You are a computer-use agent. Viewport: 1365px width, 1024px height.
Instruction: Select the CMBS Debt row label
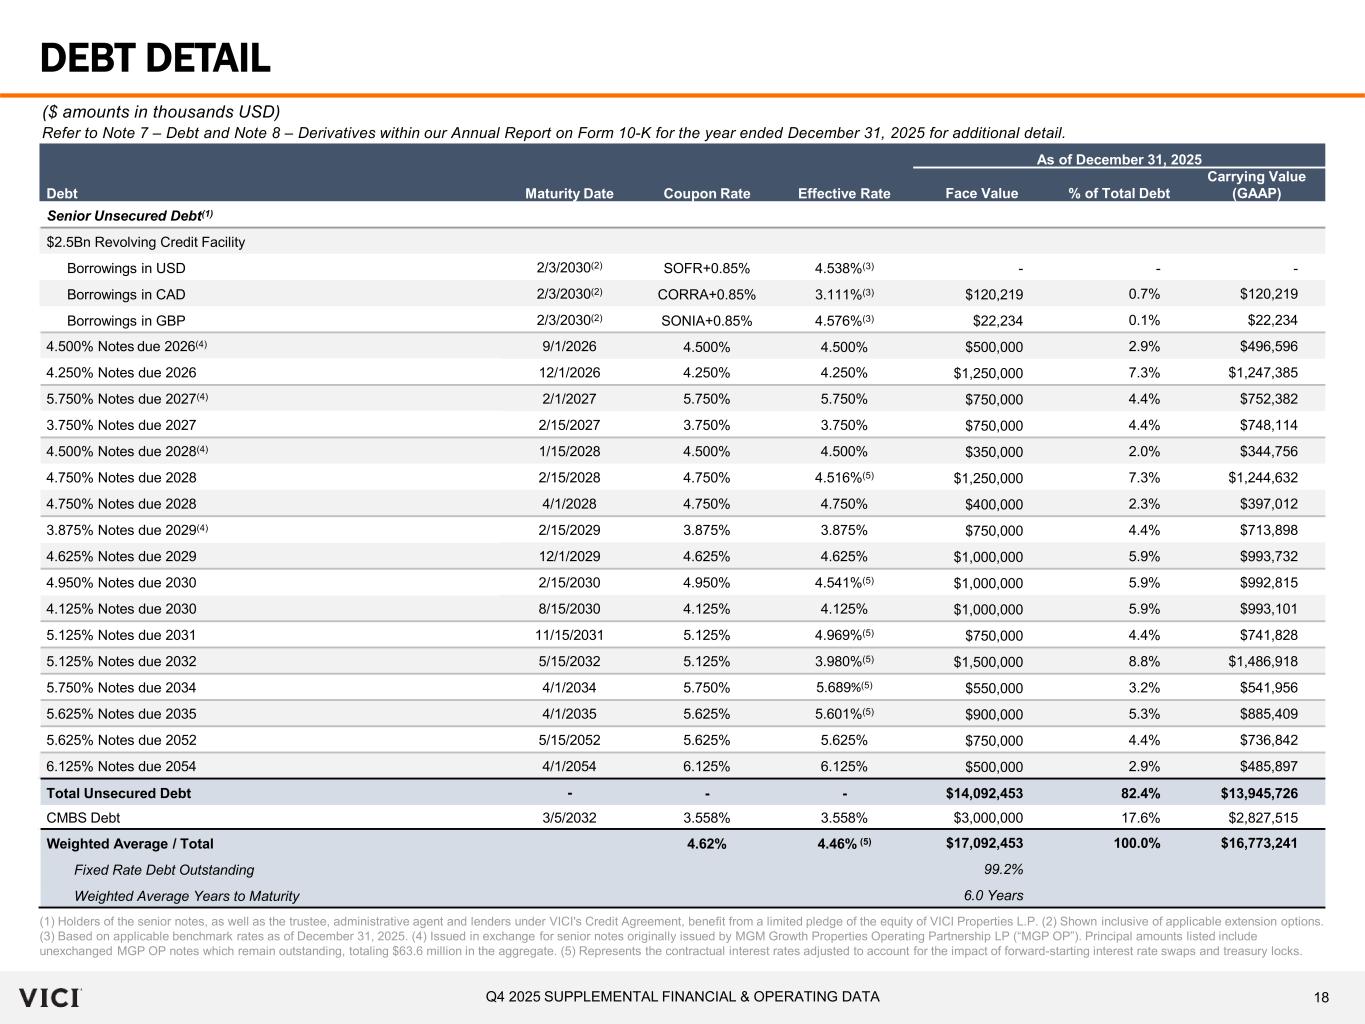[x=83, y=818]
